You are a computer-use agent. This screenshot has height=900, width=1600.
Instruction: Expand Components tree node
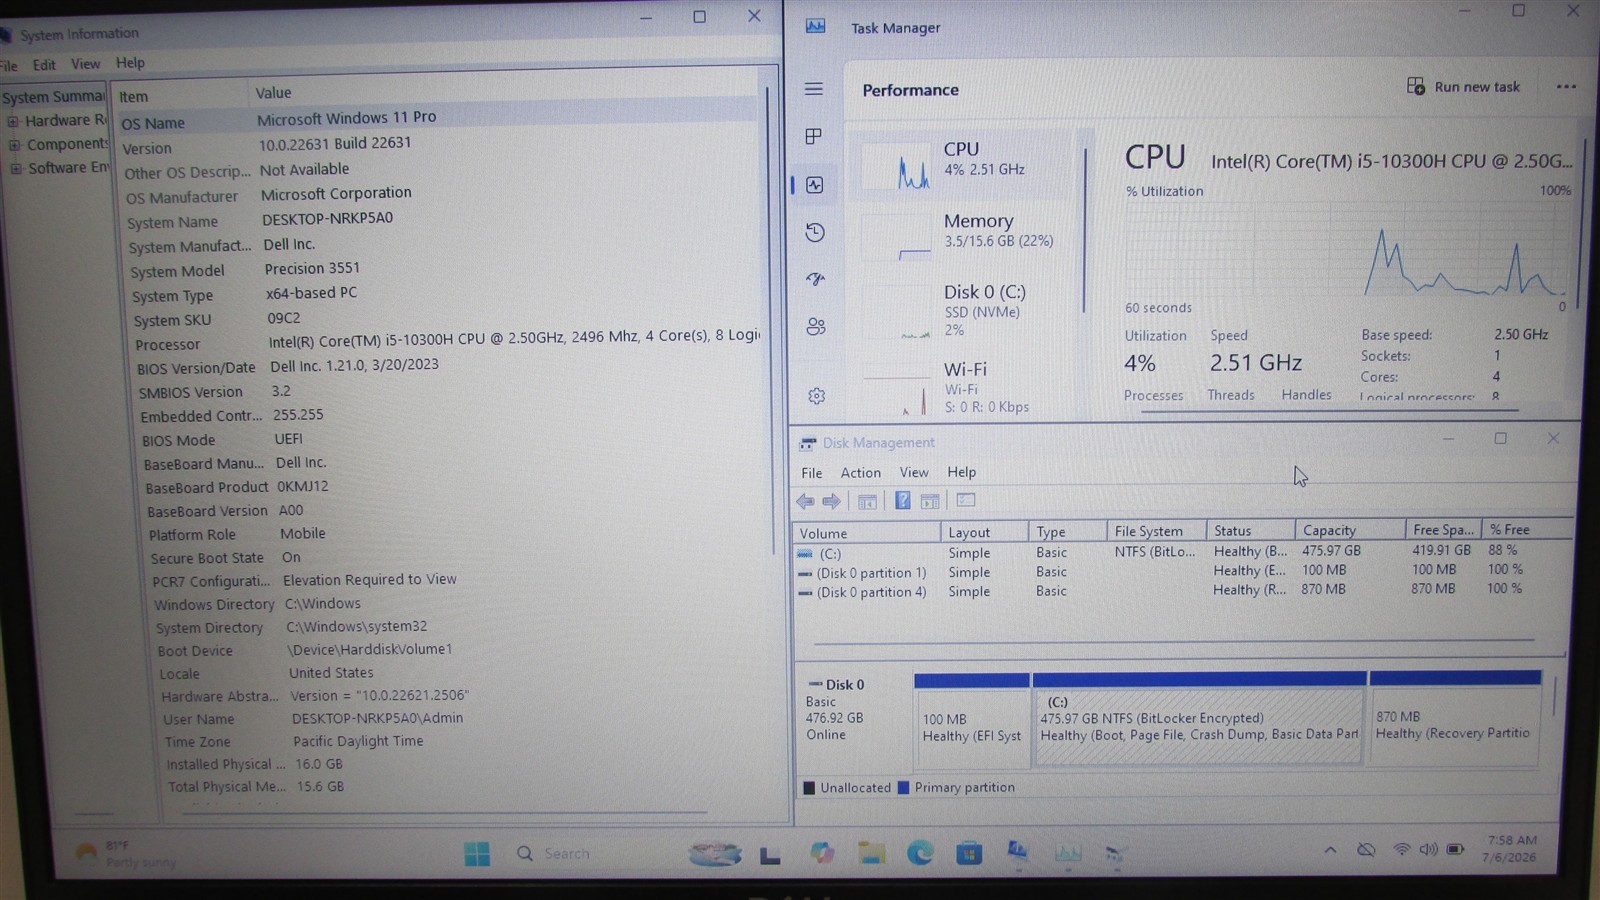[15, 145]
